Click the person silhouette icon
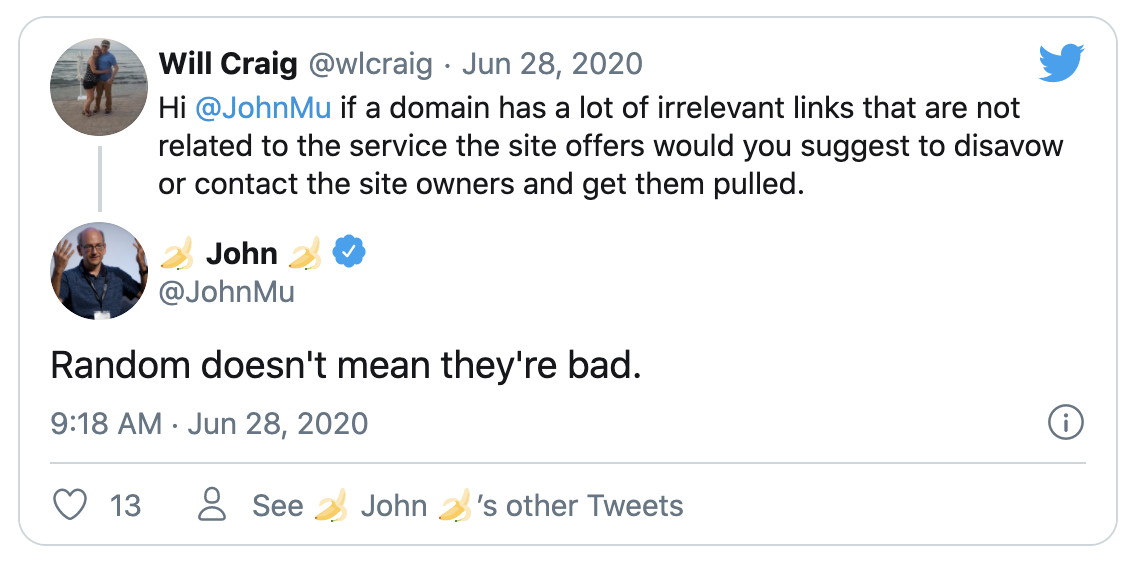This screenshot has width=1136, height=568. pos(212,505)
